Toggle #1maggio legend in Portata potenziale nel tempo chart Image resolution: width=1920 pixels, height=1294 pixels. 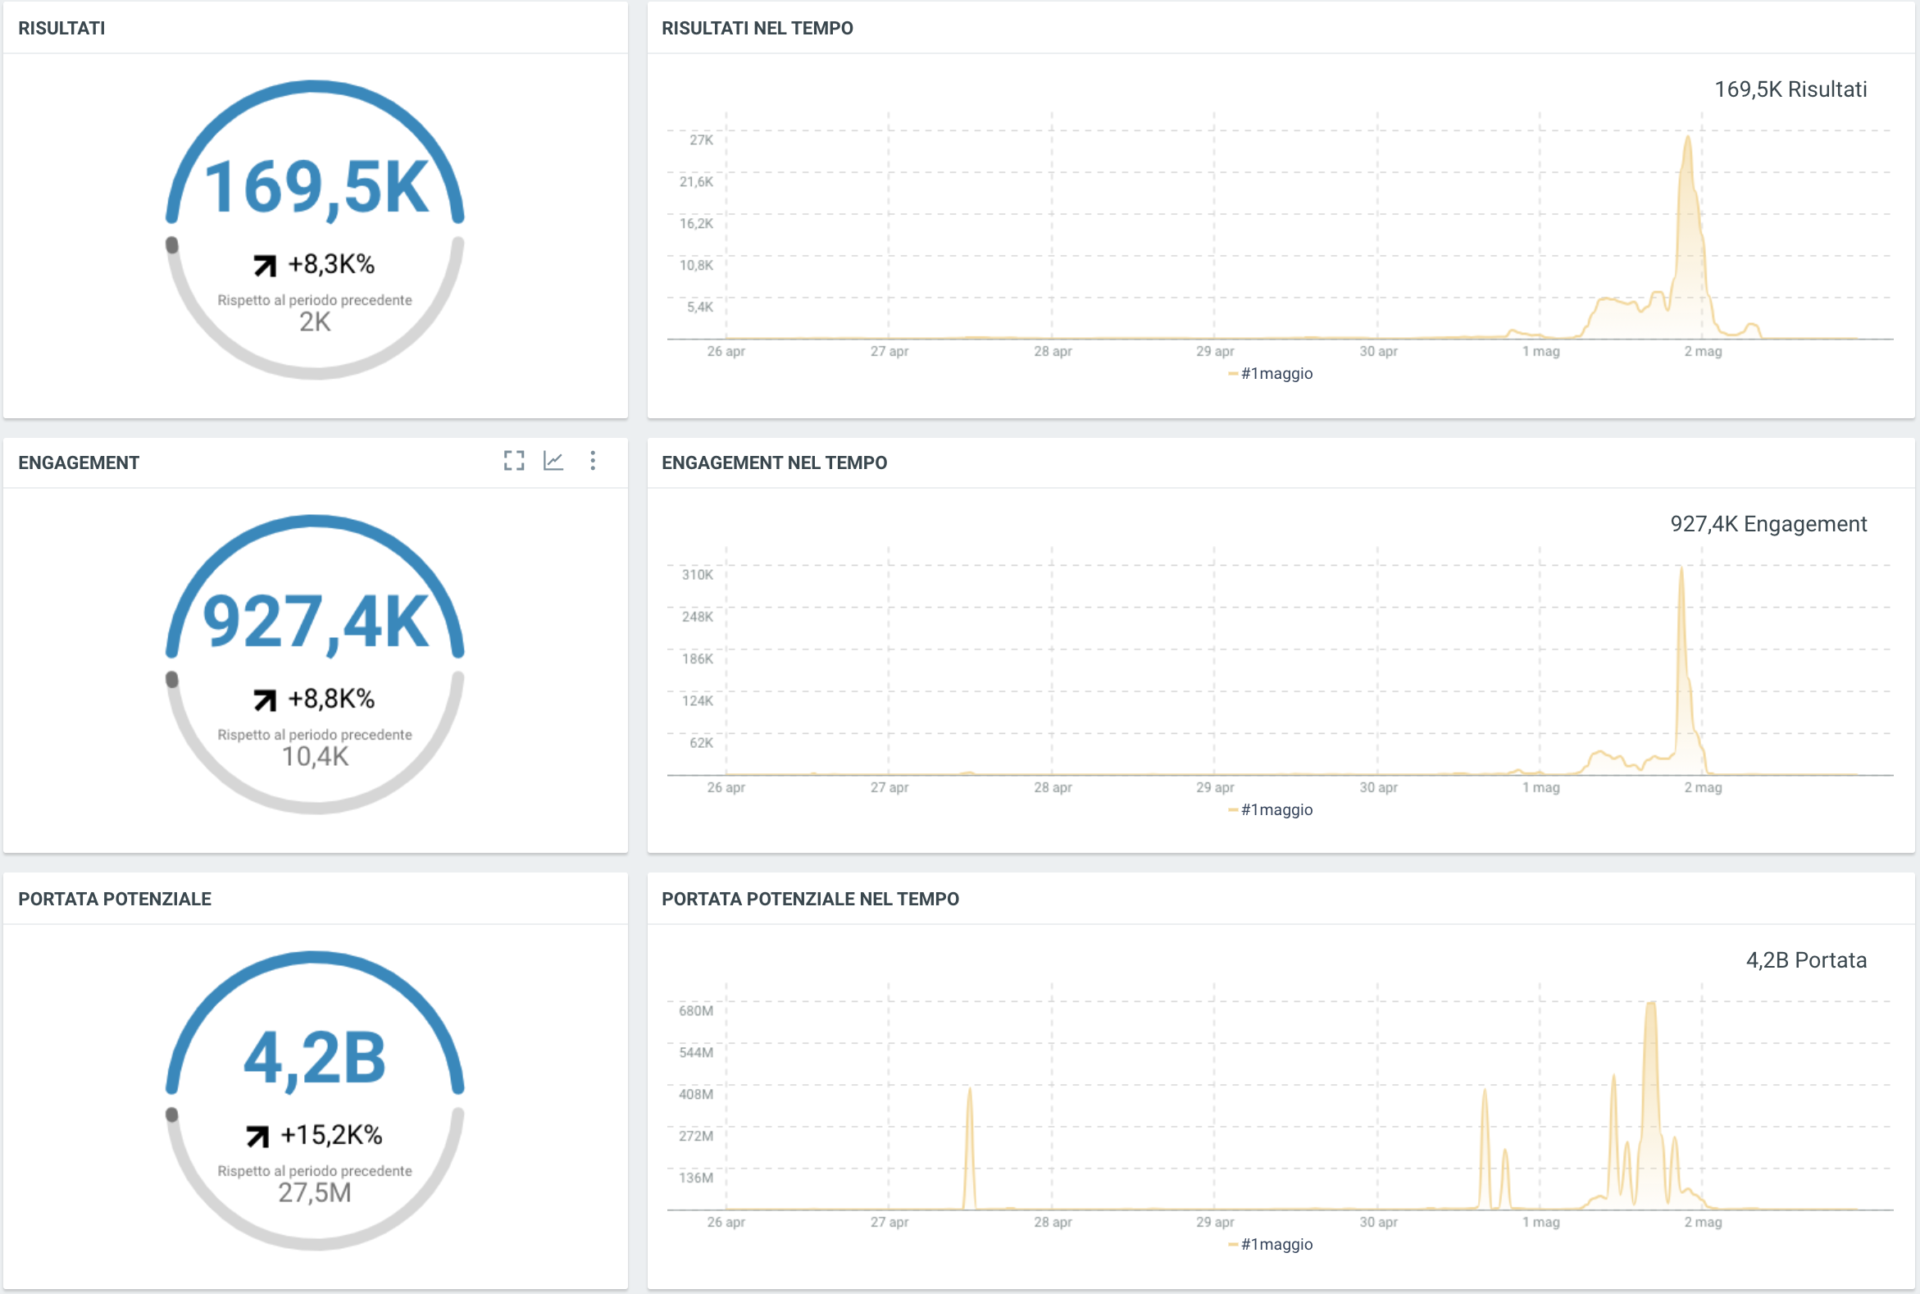pyautogui.click(x=1270, y=1244)
